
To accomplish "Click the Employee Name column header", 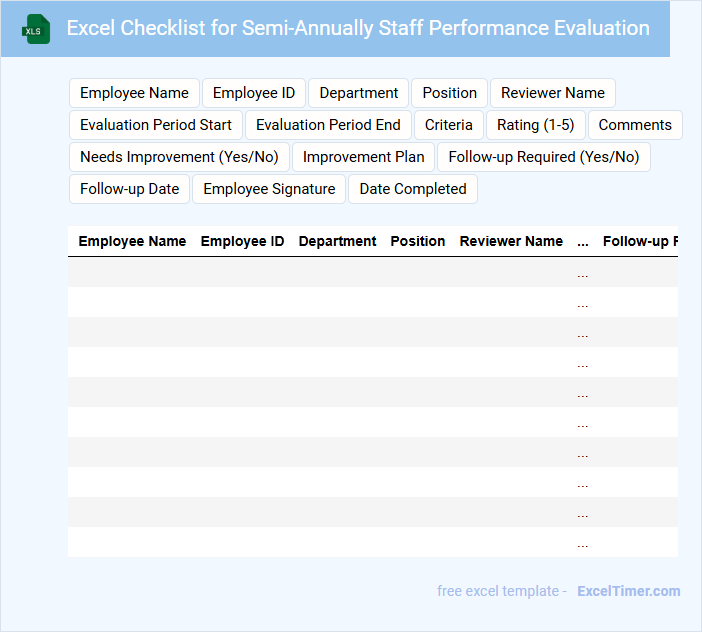I will (132, 241).
